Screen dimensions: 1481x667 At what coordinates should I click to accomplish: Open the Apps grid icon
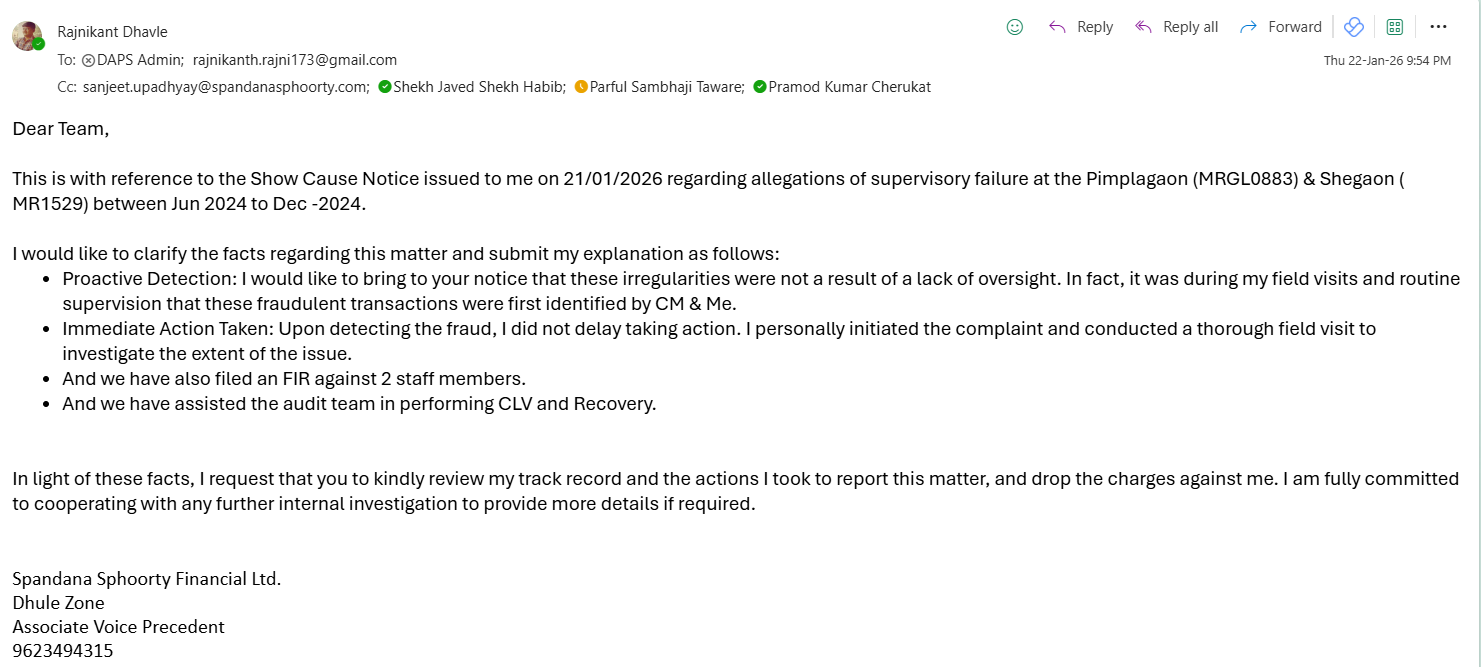1395,27
